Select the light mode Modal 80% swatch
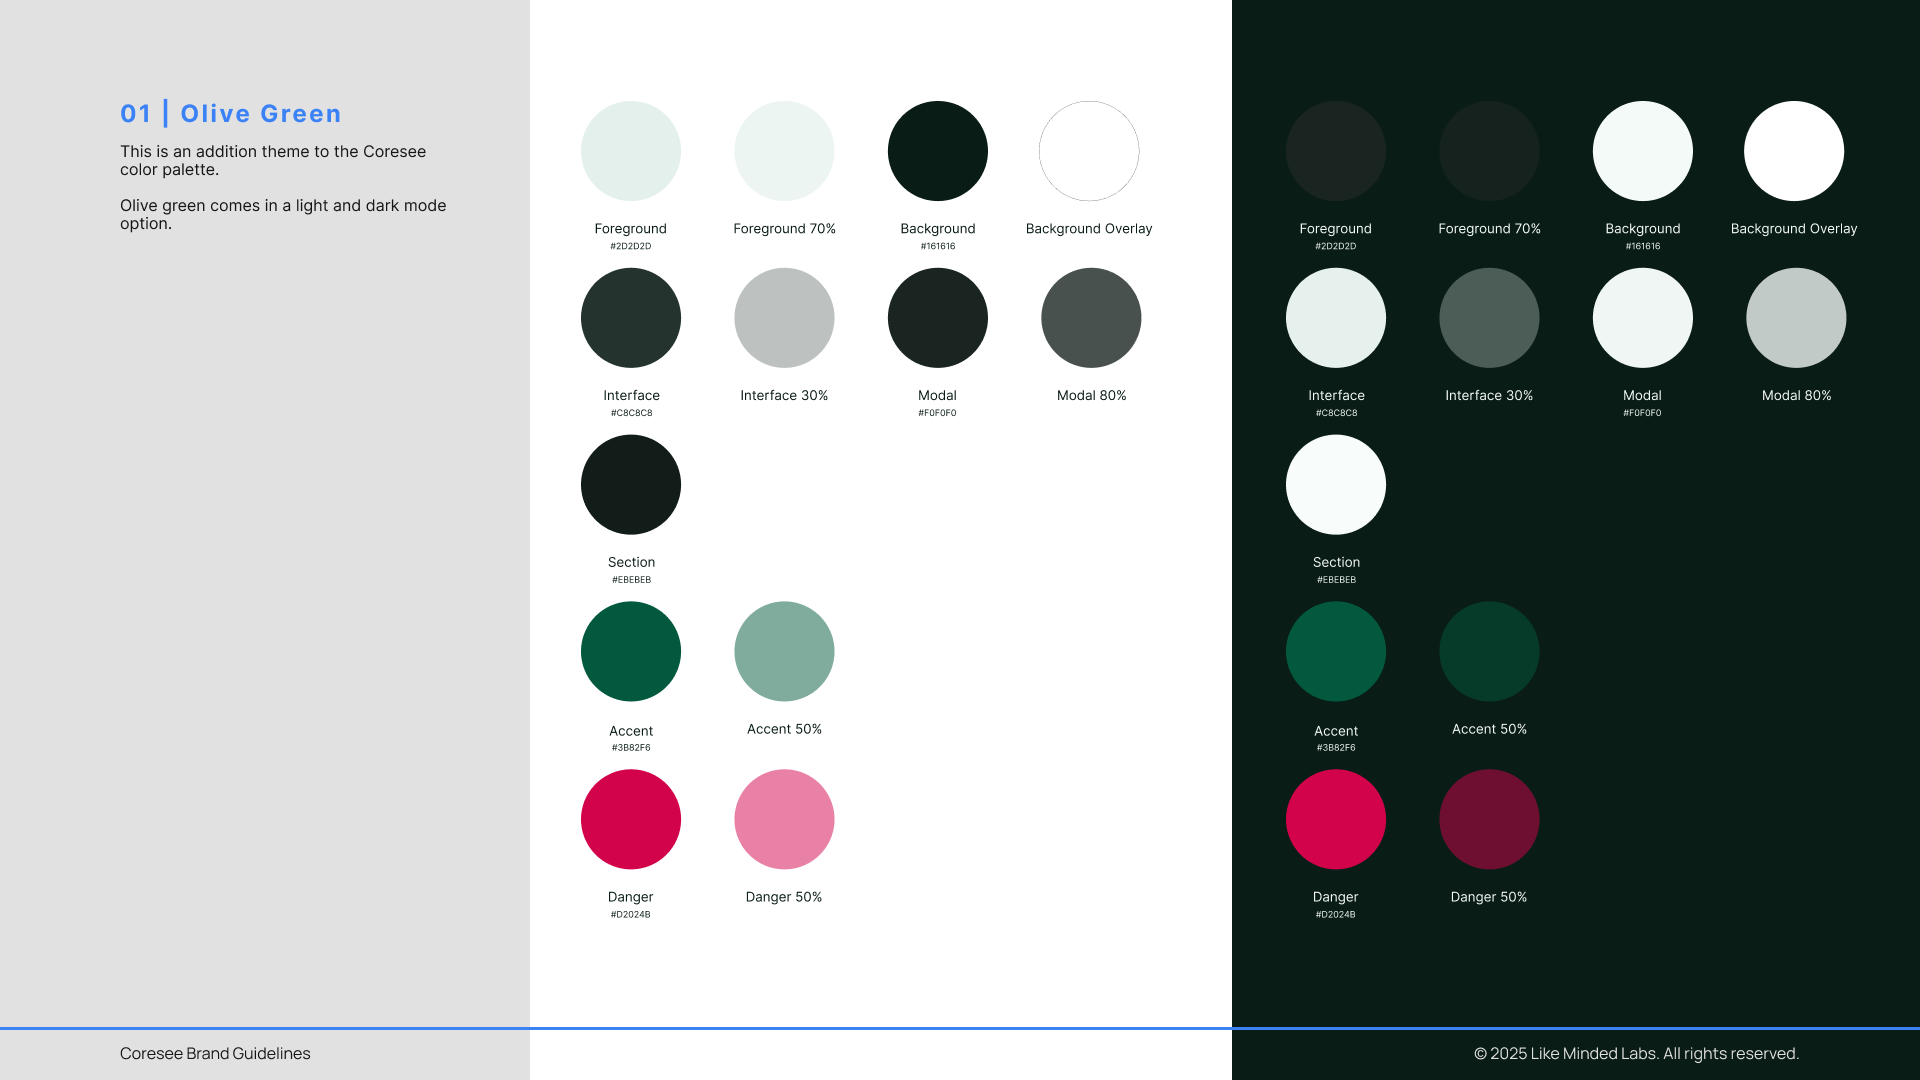Viewport: 1920px width, 1080px height. tap(1091, 318)
